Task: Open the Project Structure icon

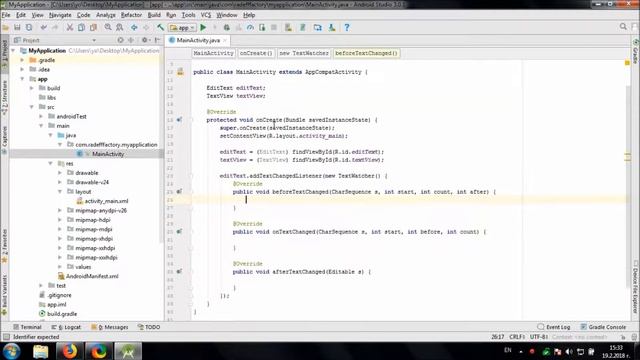Action: pyautogui.click(x=318, y=27)
